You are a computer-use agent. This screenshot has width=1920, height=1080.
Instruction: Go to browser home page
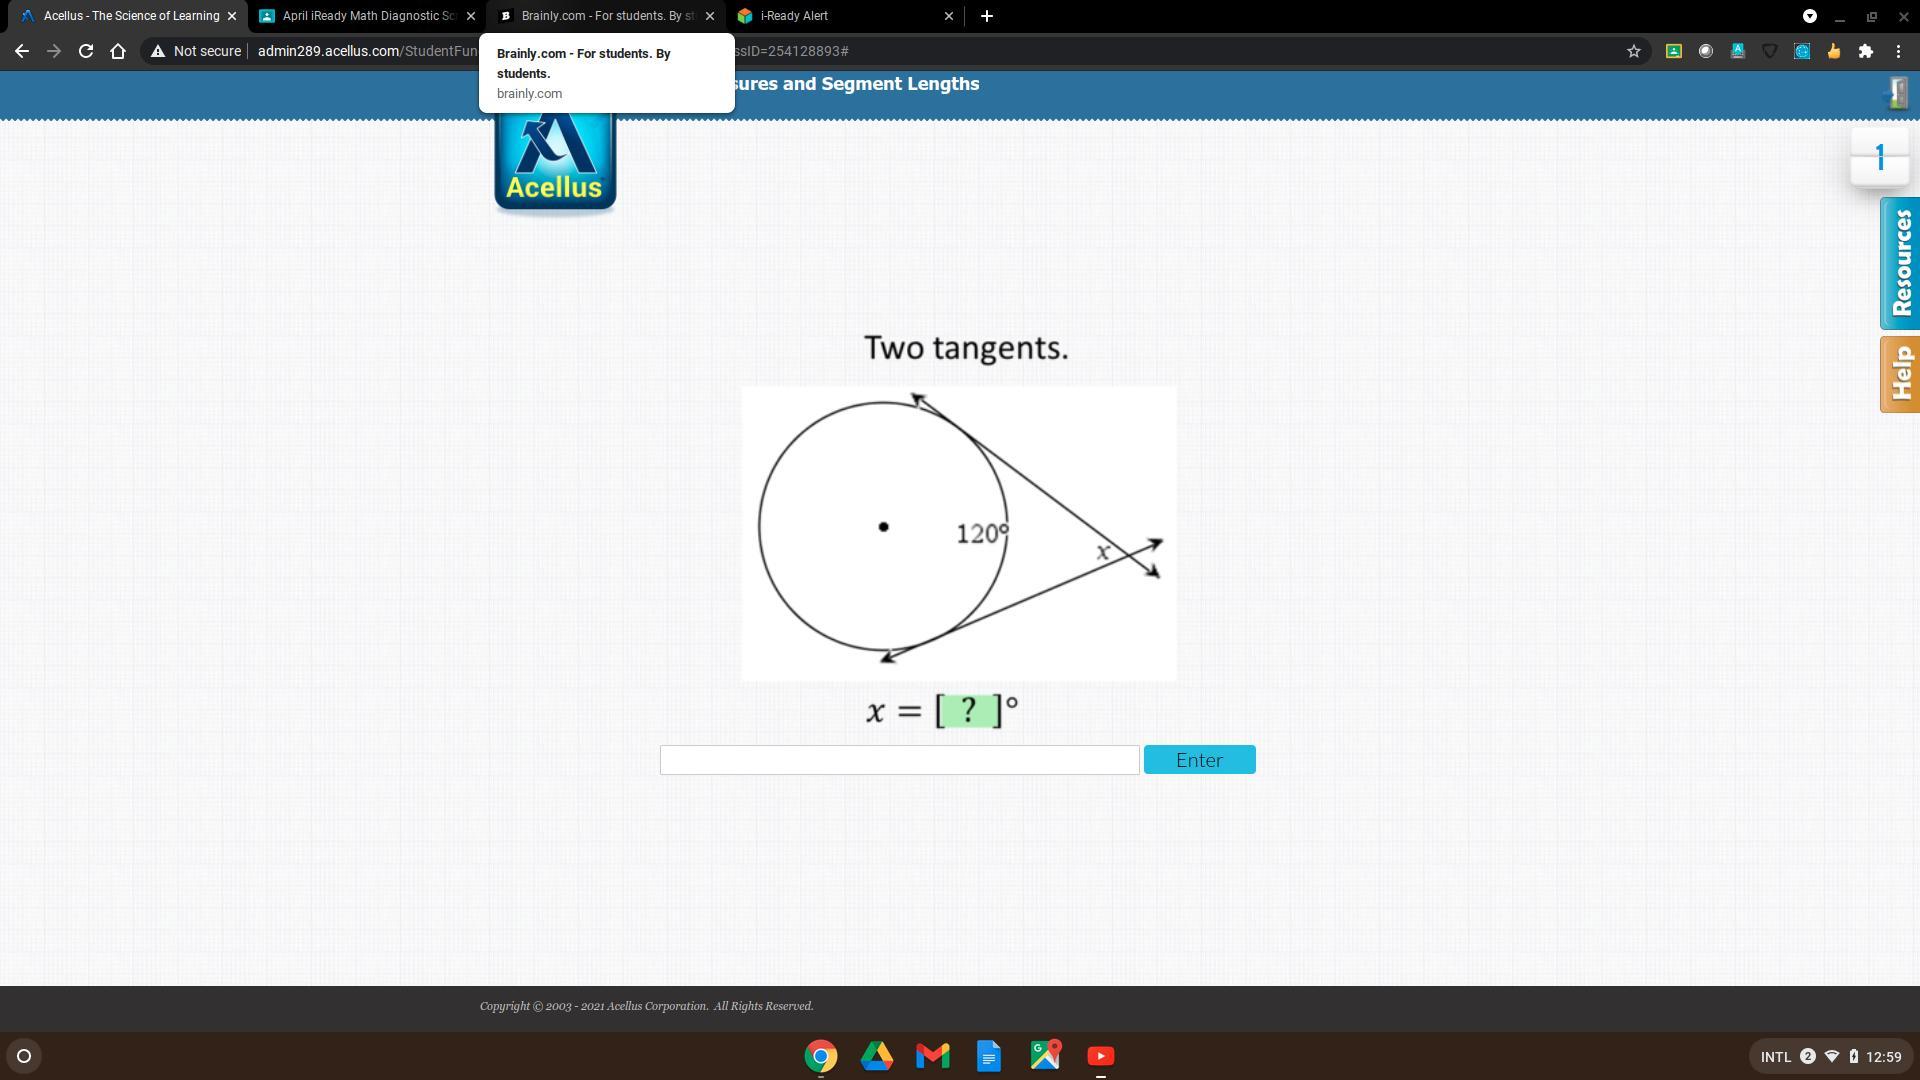click(x=118, y=51)
